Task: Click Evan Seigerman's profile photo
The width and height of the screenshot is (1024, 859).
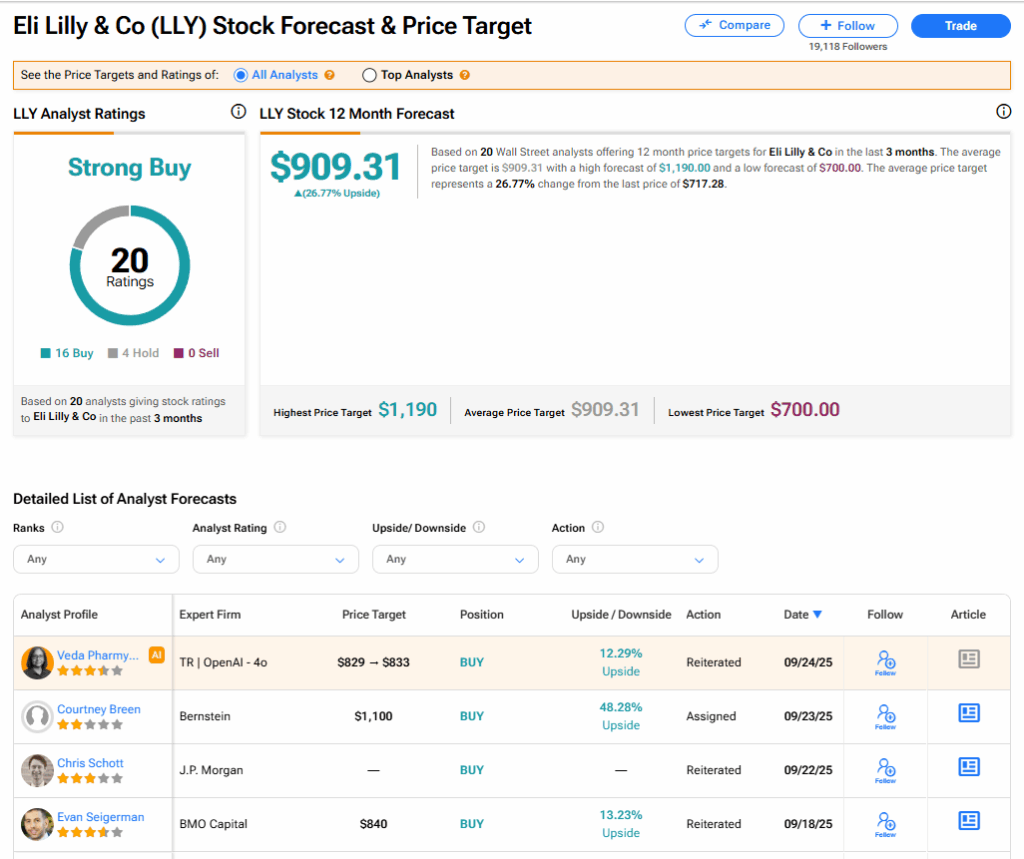Action: click(37, 824)
